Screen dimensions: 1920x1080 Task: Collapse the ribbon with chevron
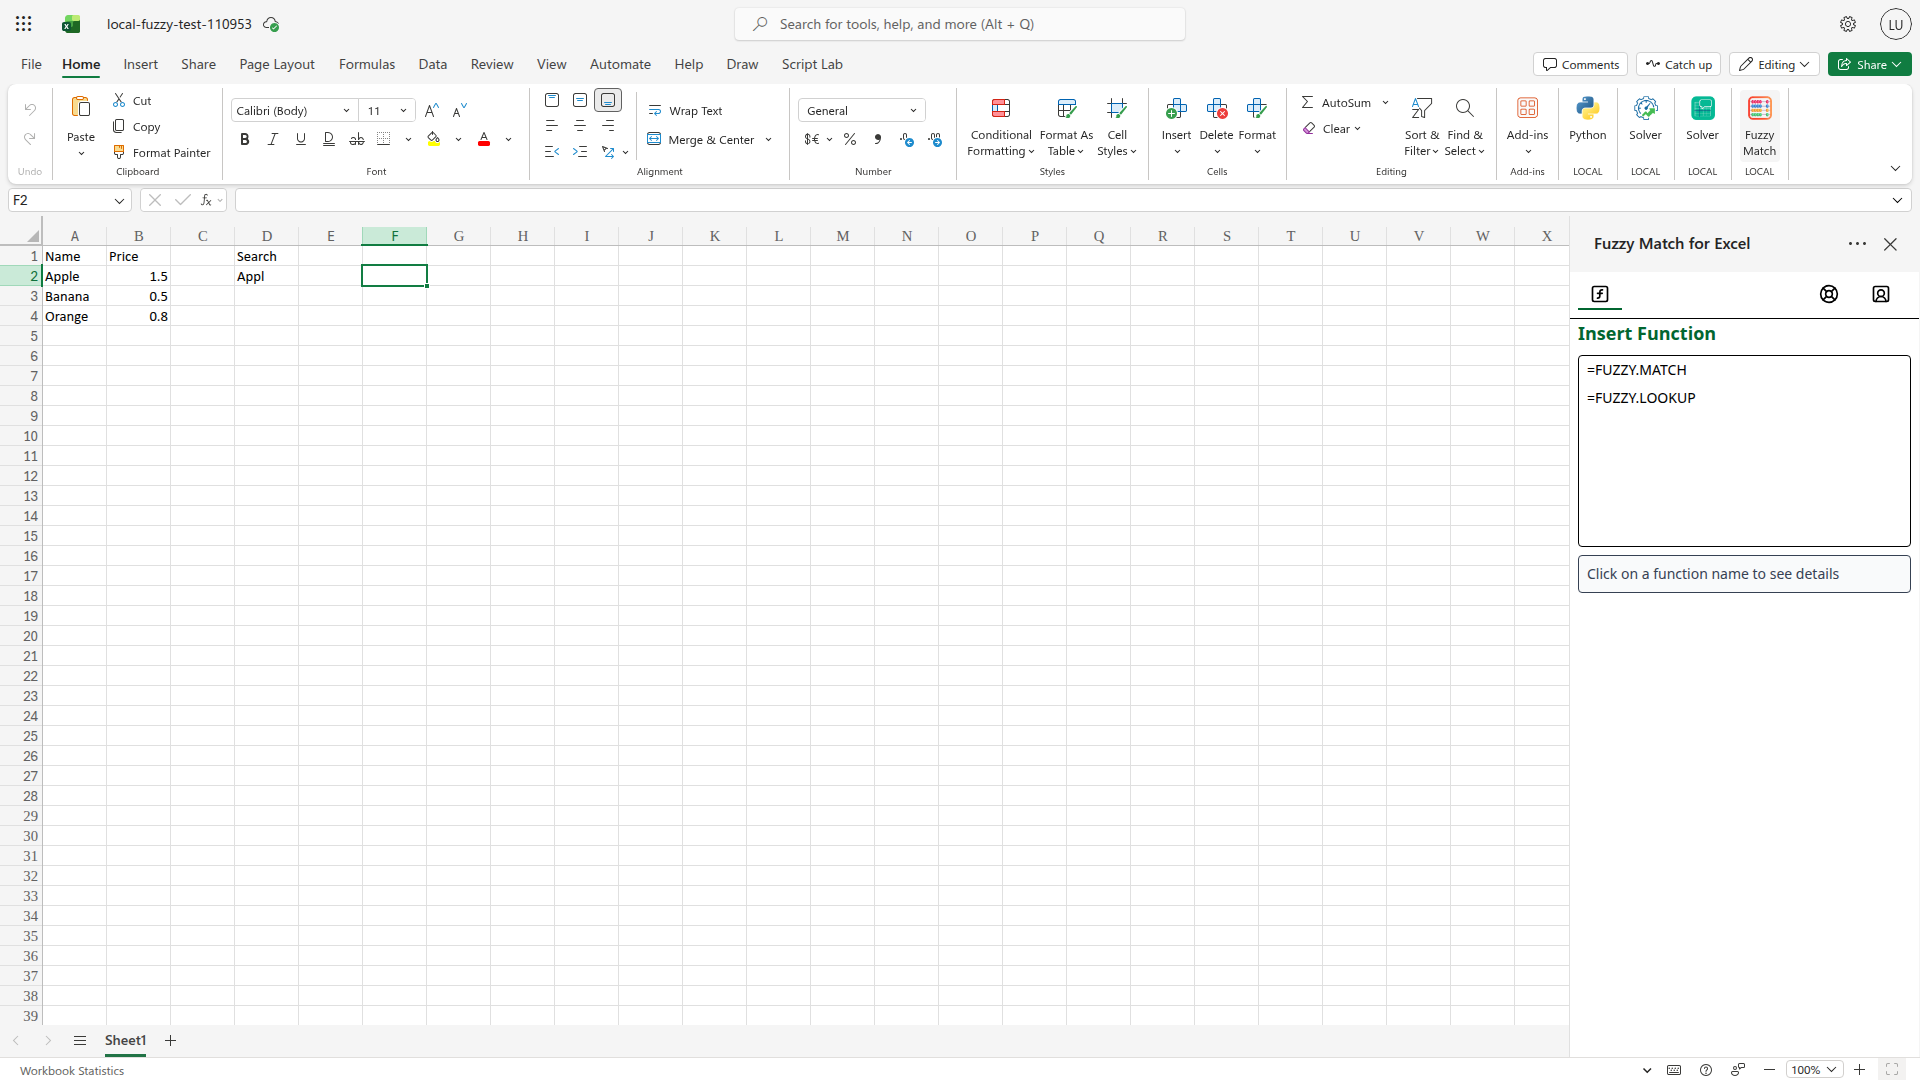click(x=1894, y=168)
